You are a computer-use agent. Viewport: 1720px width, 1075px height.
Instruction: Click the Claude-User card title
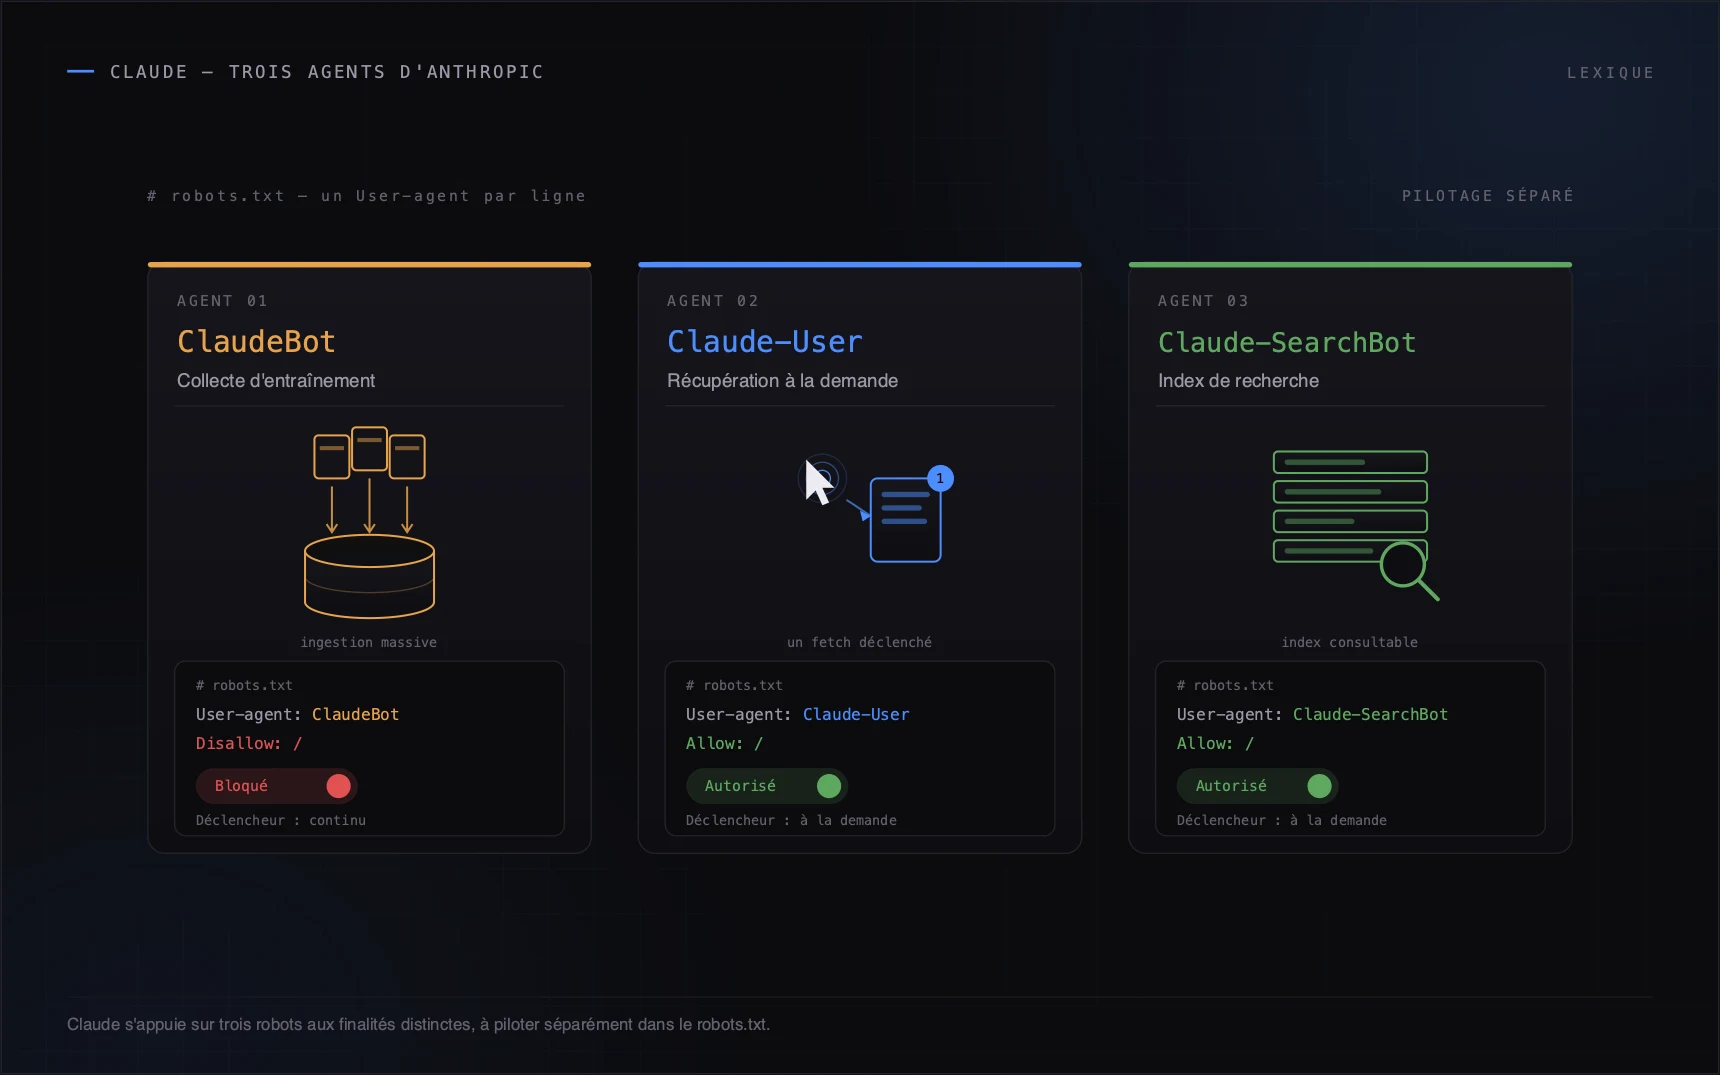tap(764, 342)
